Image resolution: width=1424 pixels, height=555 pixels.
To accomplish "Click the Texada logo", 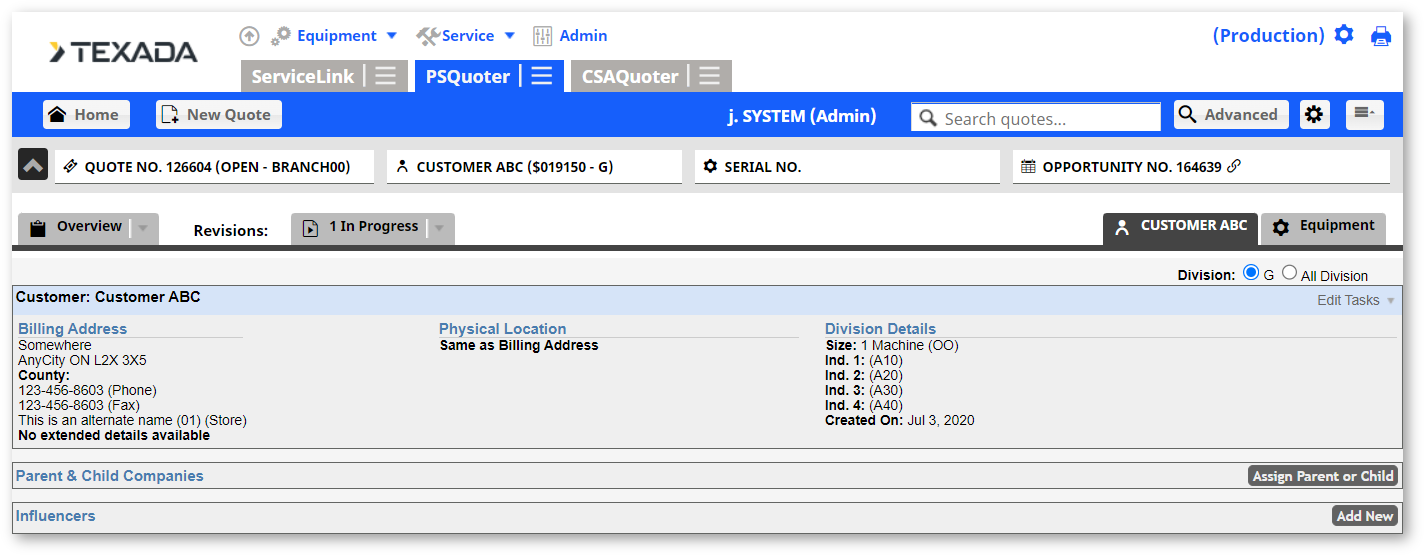I will [x=123, y=52].
